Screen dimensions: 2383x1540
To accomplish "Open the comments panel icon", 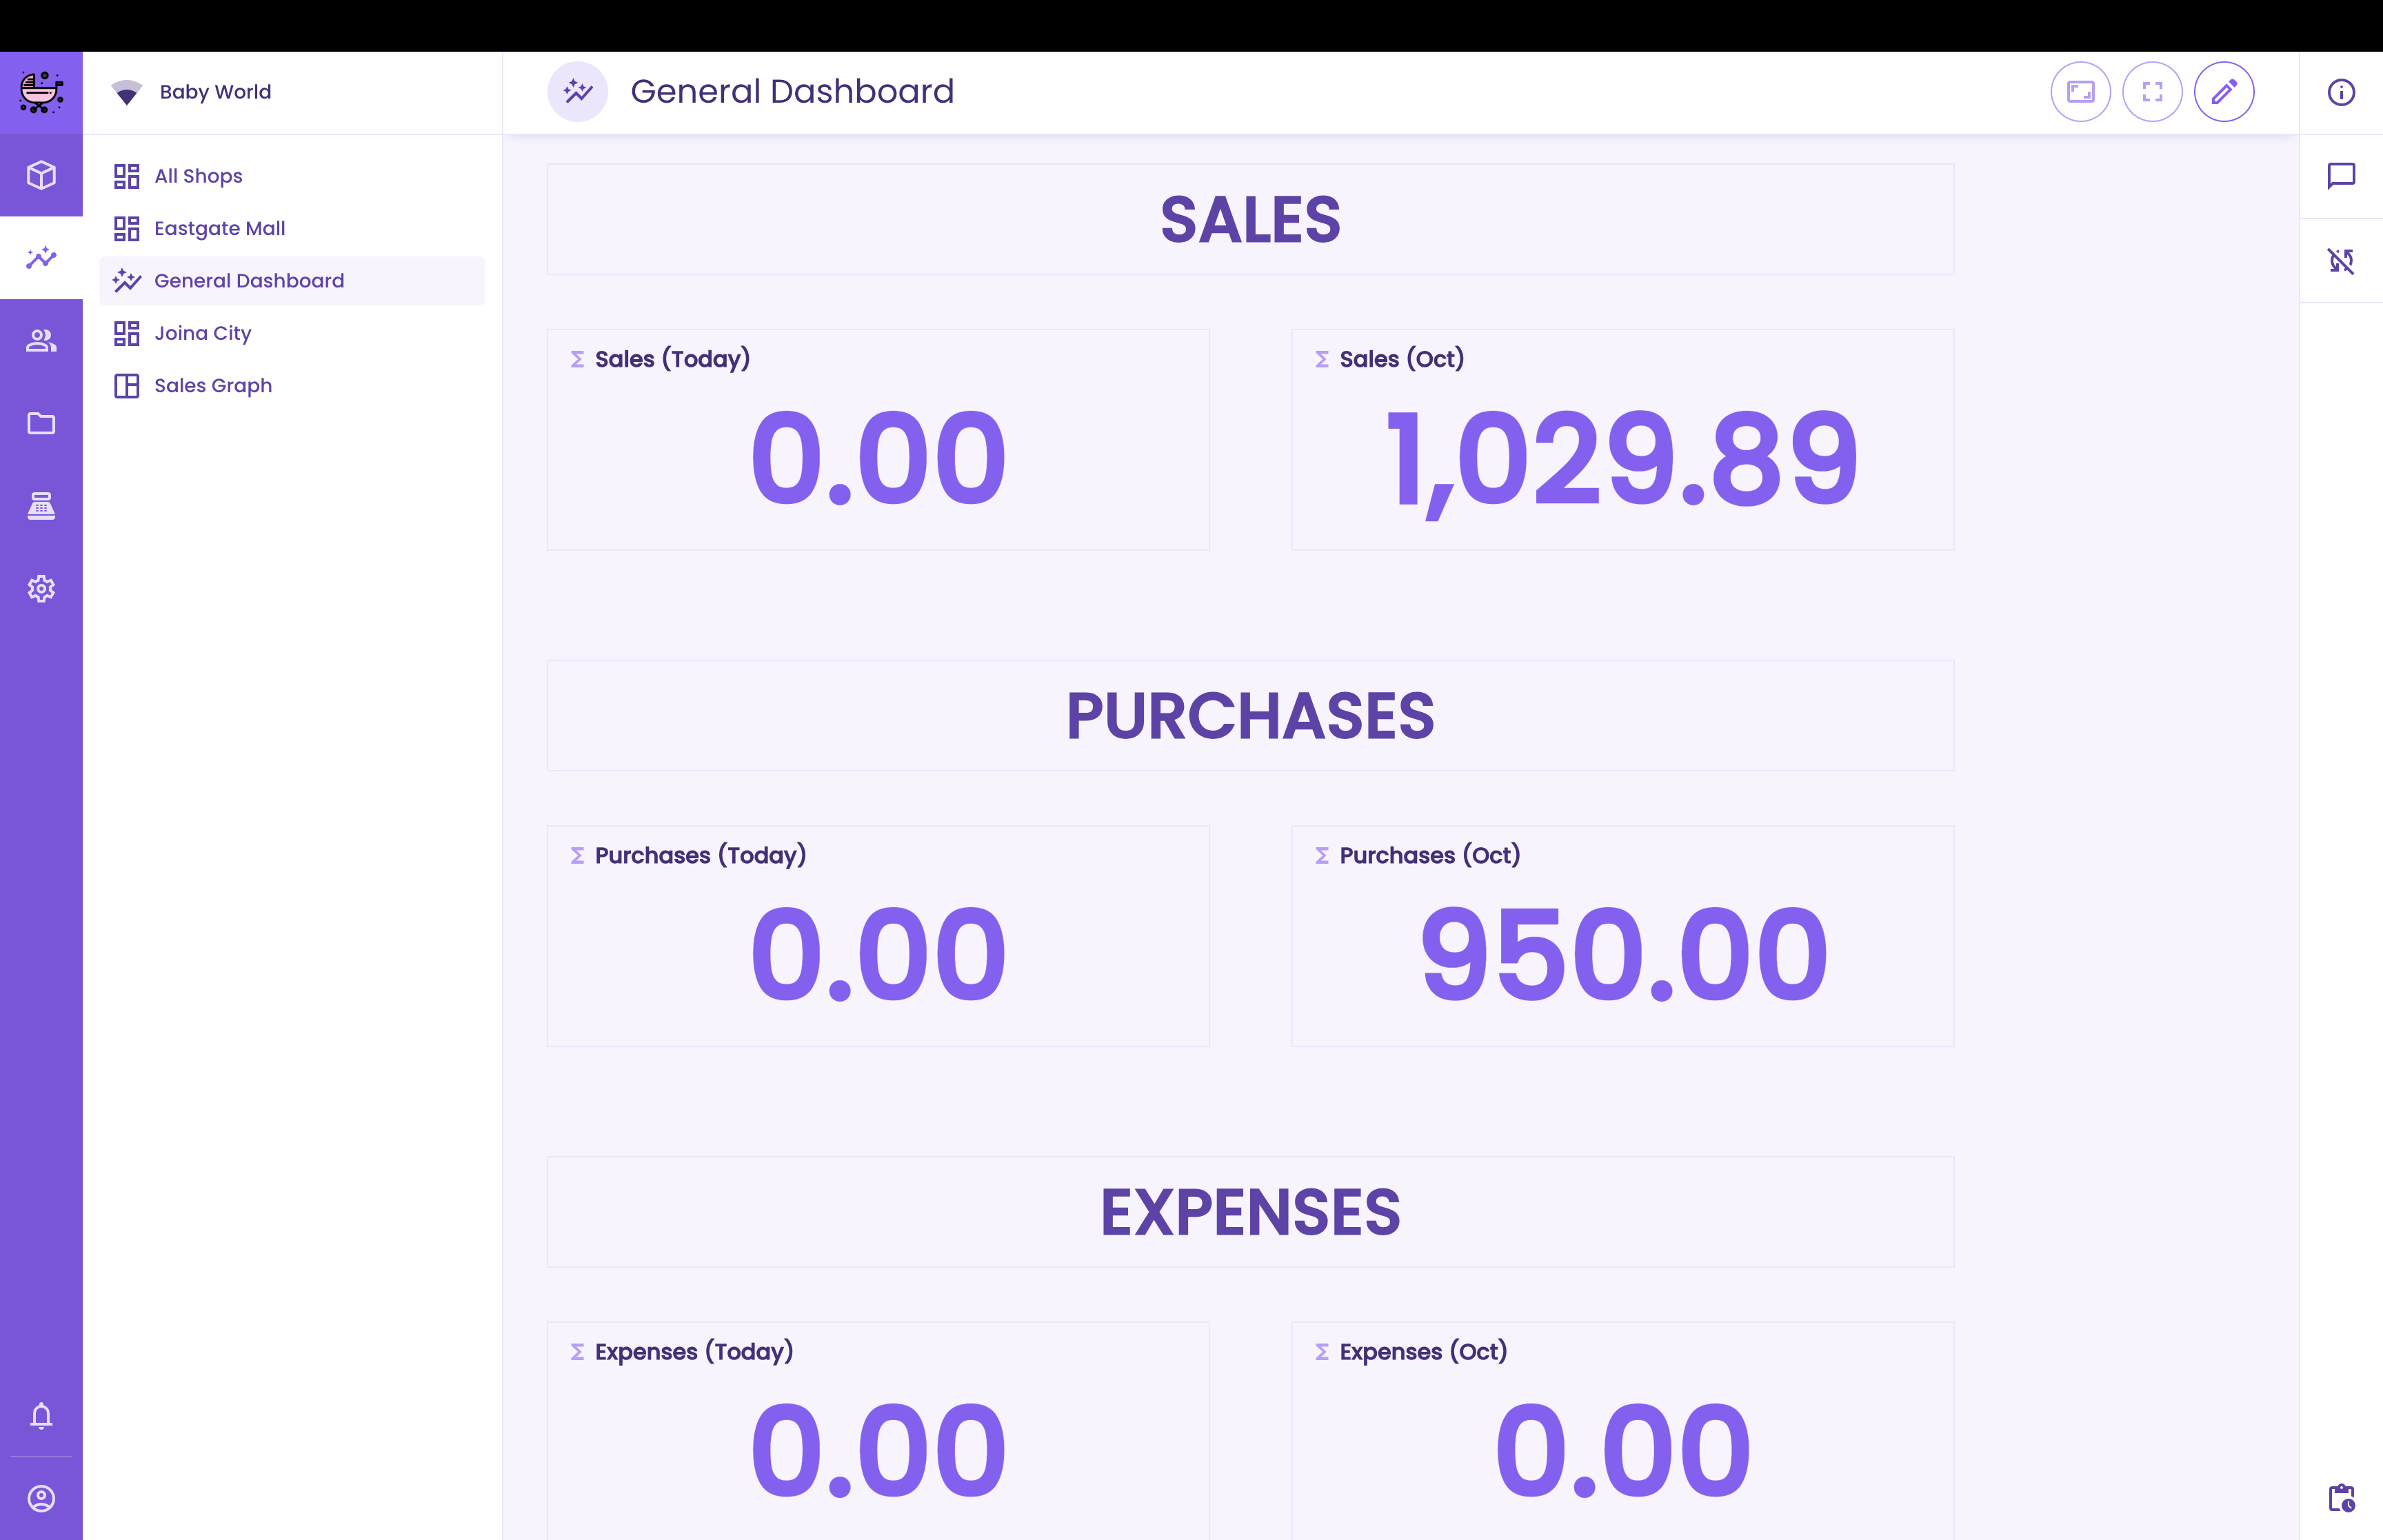I will [x=2341, y=176].
